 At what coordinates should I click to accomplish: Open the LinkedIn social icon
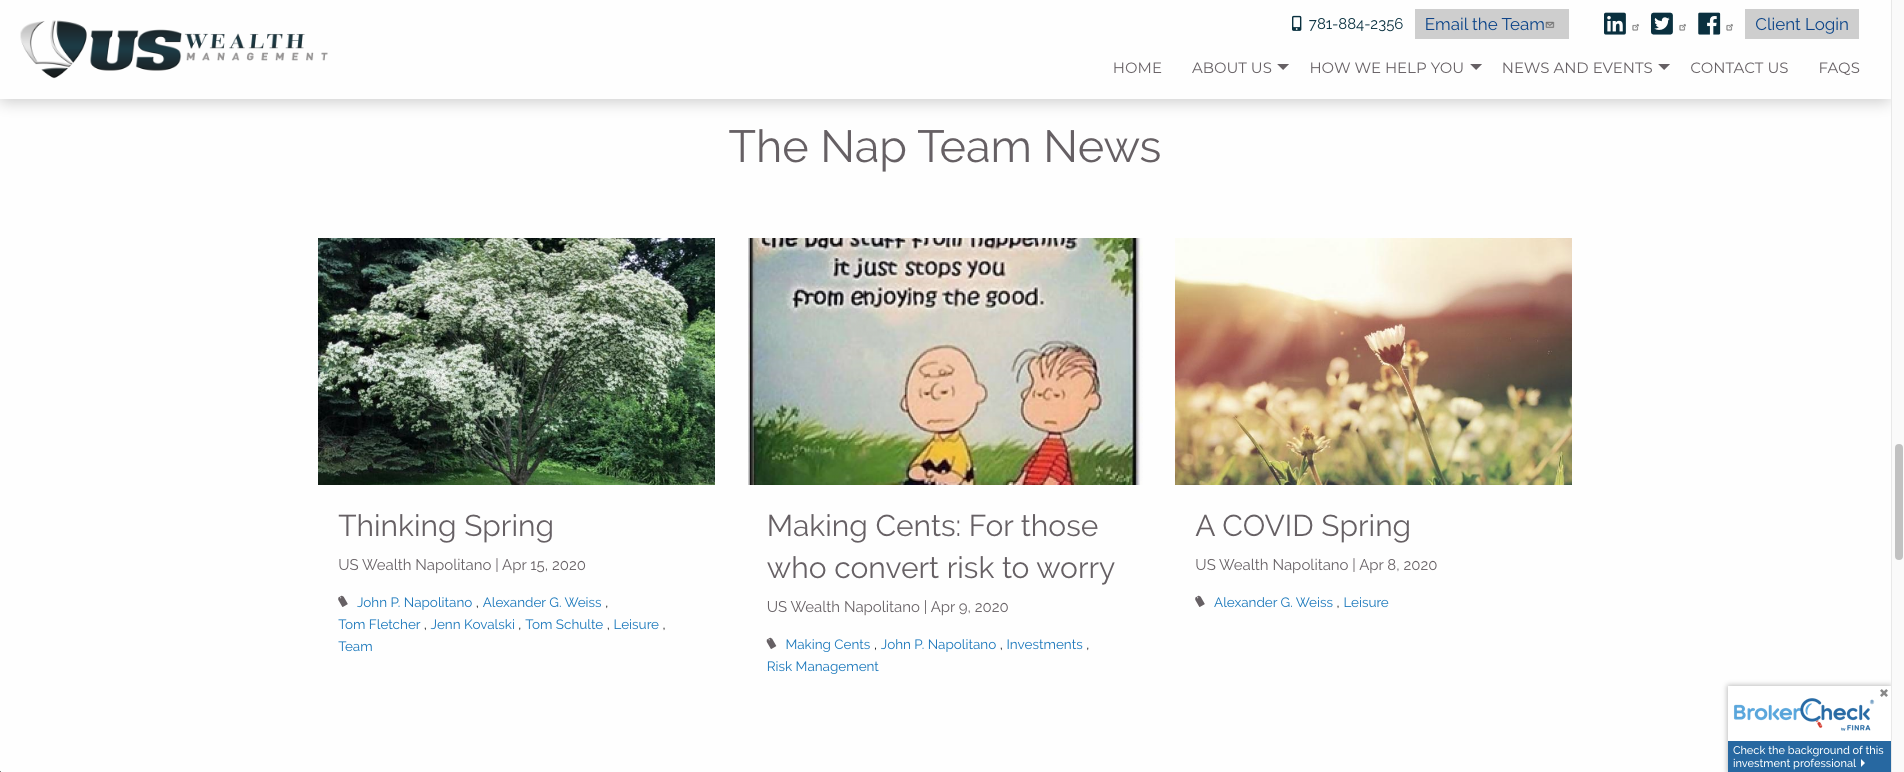pos(1614,24)
